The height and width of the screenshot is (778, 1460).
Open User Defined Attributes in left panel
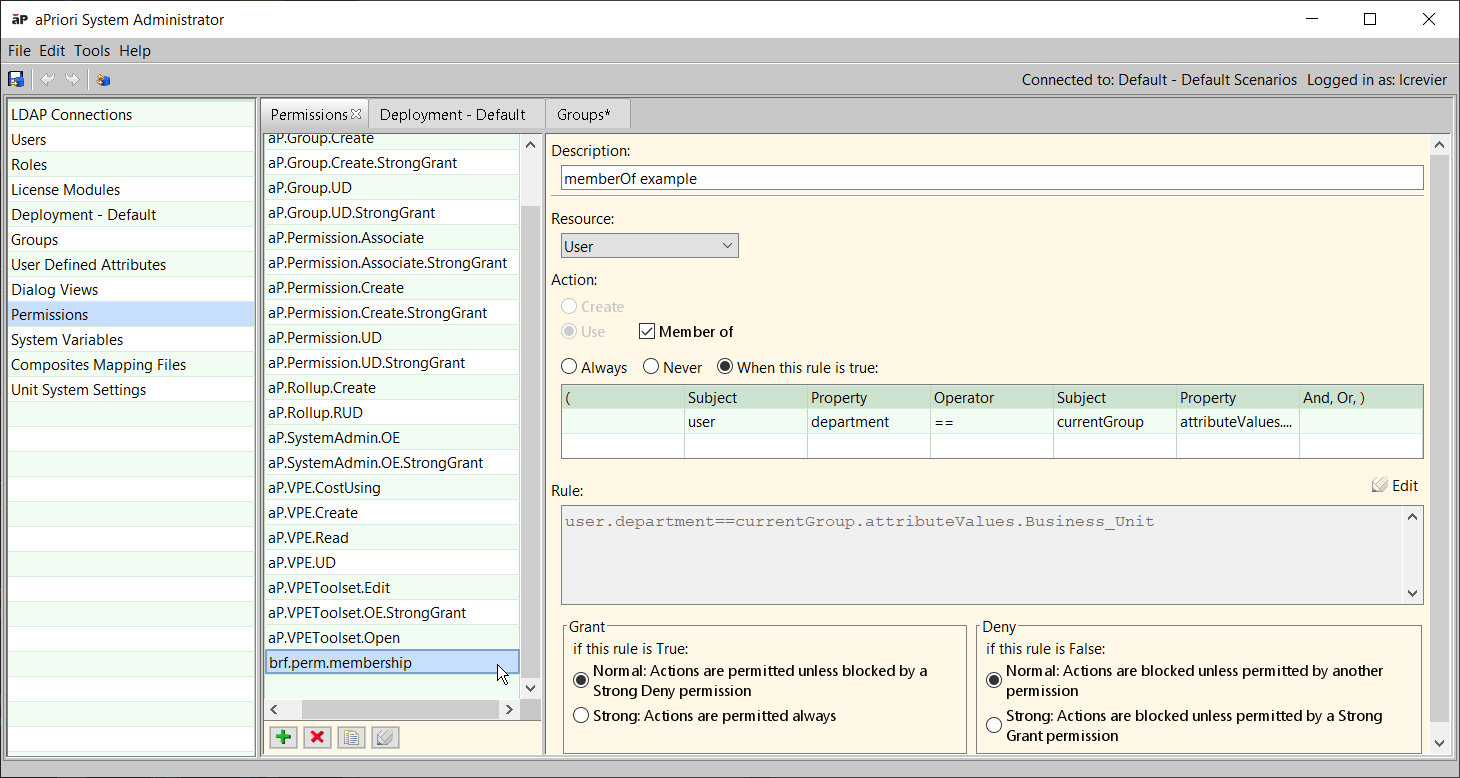click(x=89, y=265)
